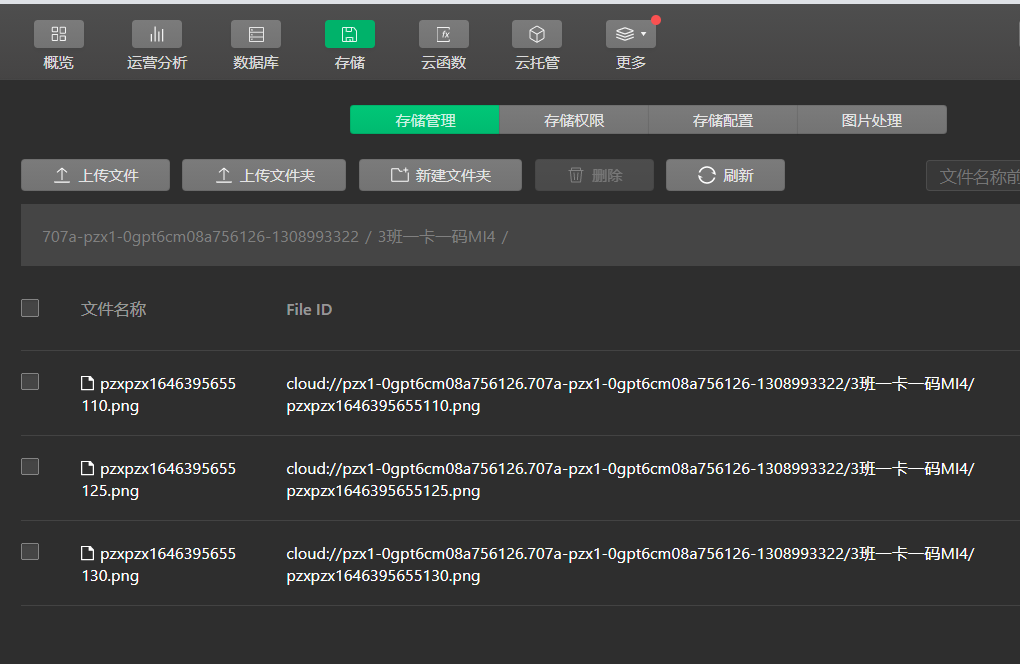Select the green 存储 storage icon
Image resolution: width=1020 pixels, height=664 pixels.
[350, 34]
